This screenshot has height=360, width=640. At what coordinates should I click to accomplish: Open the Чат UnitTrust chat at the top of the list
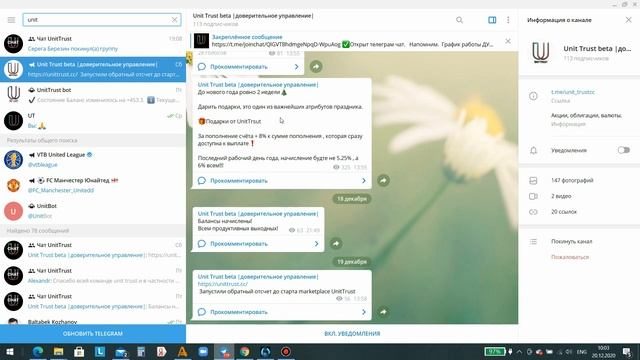pos(93,44)
